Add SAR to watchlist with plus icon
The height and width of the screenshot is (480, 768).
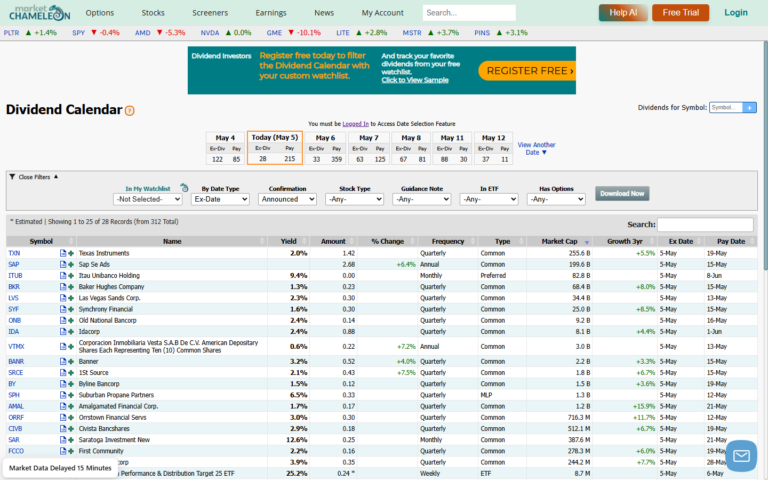(71, 440)
